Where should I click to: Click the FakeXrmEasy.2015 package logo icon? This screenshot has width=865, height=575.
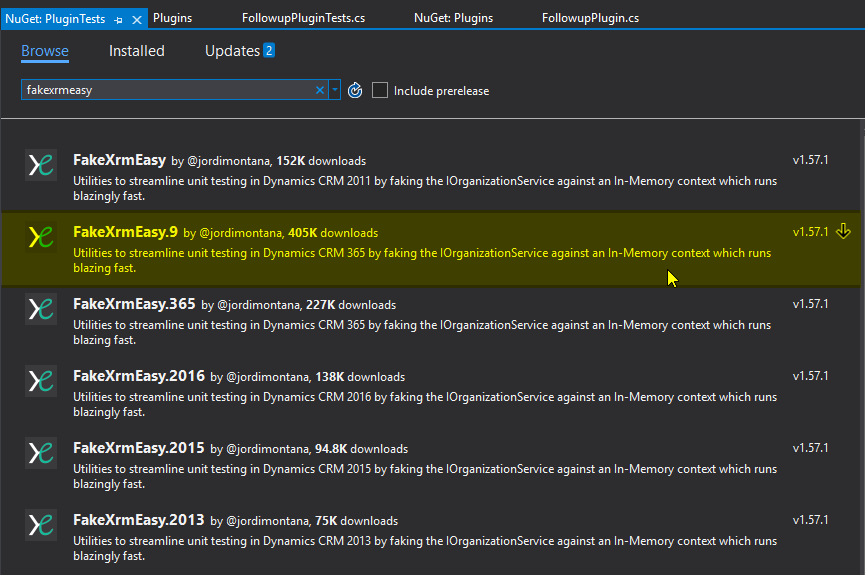coord(41,452)
